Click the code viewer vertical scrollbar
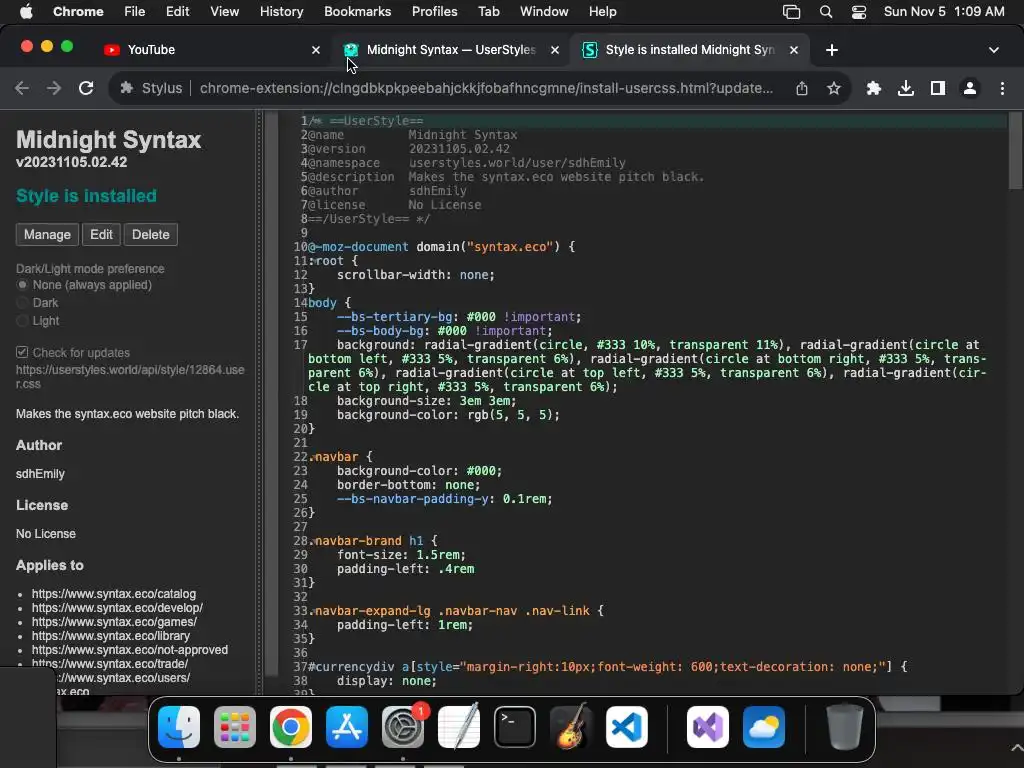The image size is (1024, 768). (x=1015, y=150)
